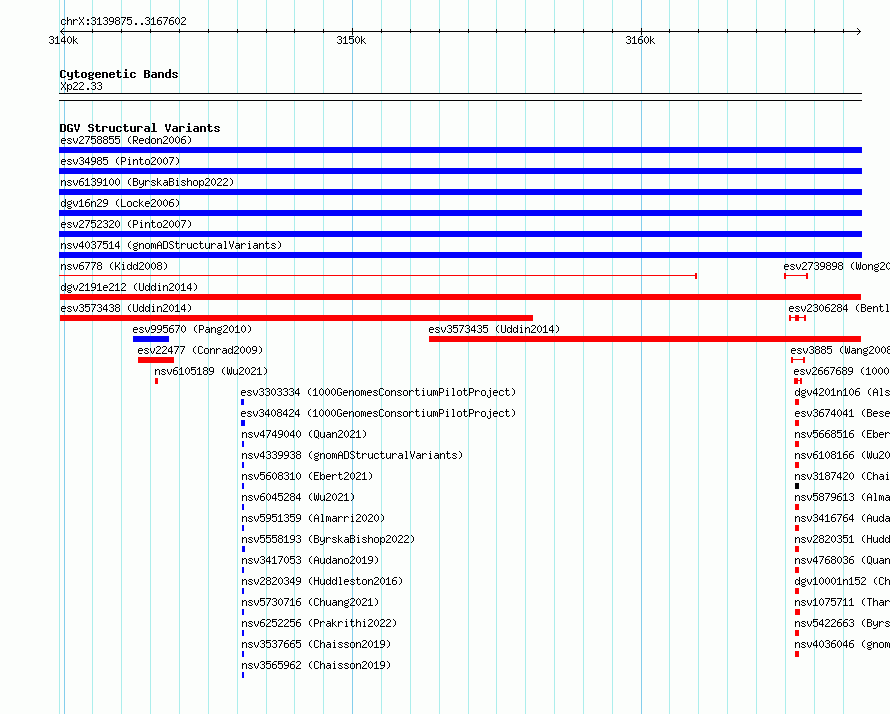
Task: Open nsv5730716 (Chuang2021) label
Action: (x=310, y=602)
